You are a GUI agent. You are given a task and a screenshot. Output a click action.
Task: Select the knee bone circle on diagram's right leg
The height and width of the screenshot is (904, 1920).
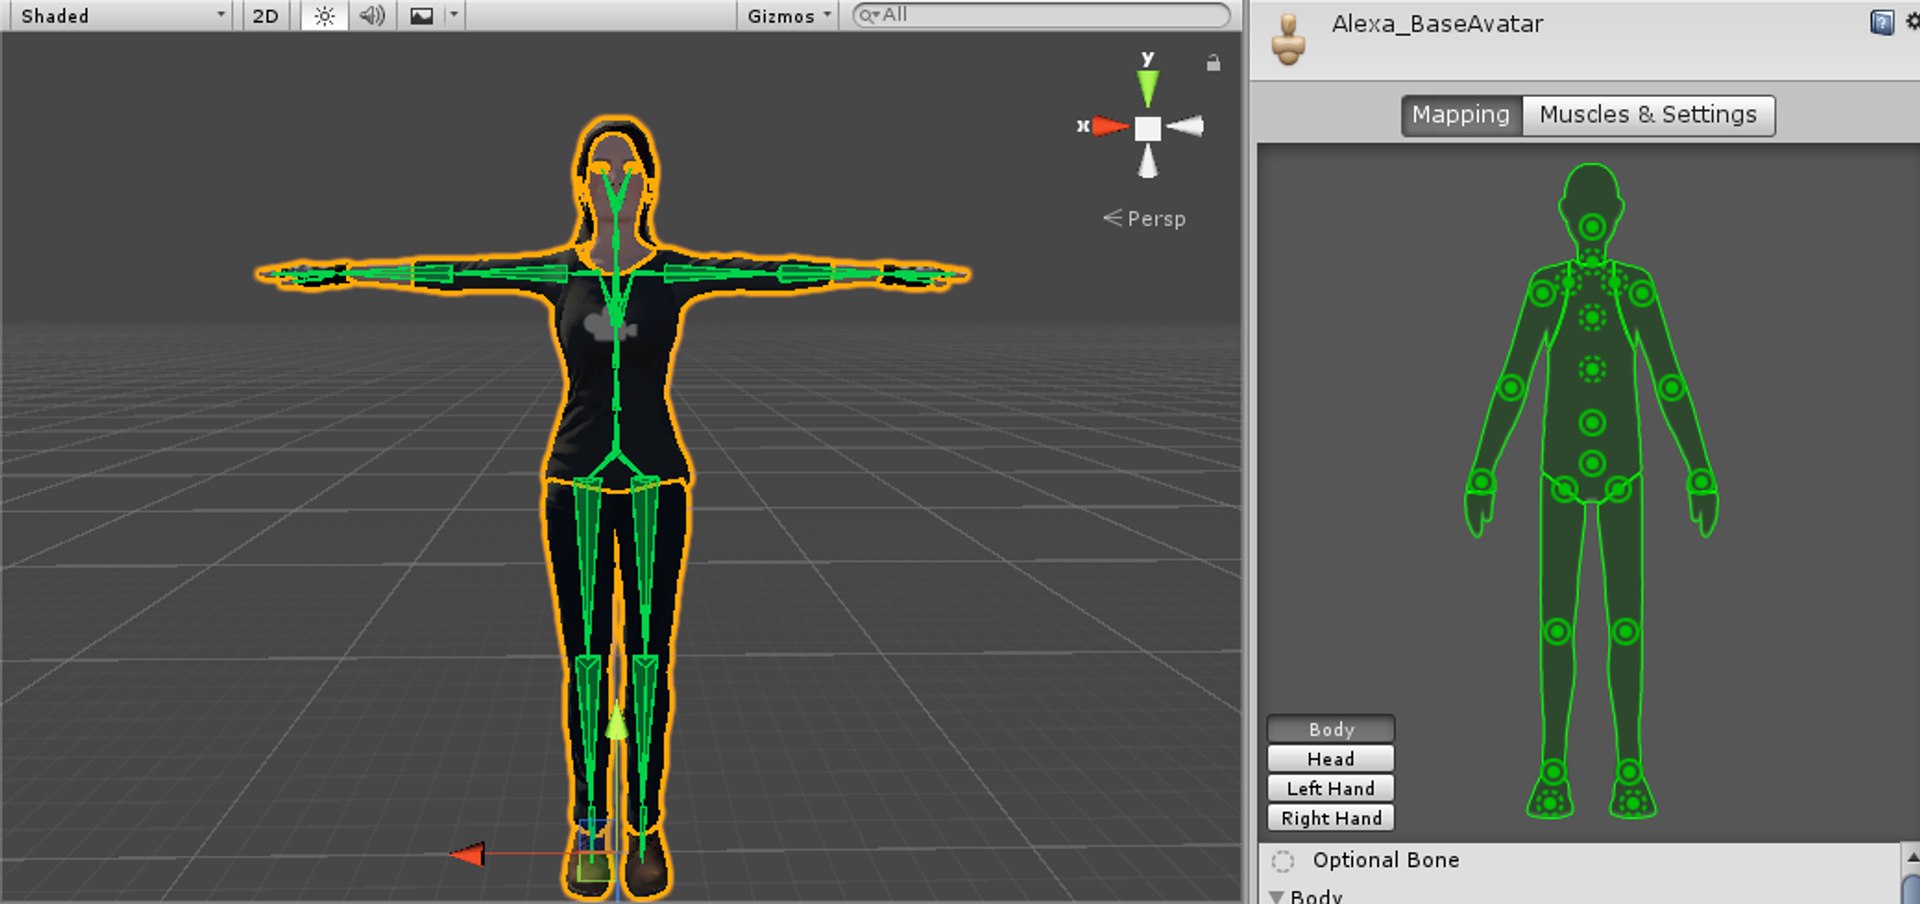coord(1626,631)
